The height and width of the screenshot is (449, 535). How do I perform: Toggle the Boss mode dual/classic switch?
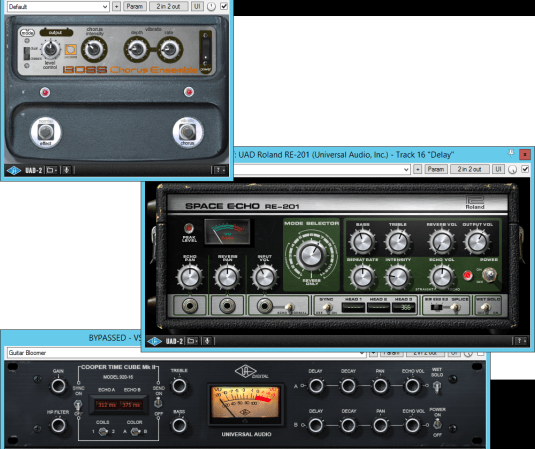coord(27,54)
